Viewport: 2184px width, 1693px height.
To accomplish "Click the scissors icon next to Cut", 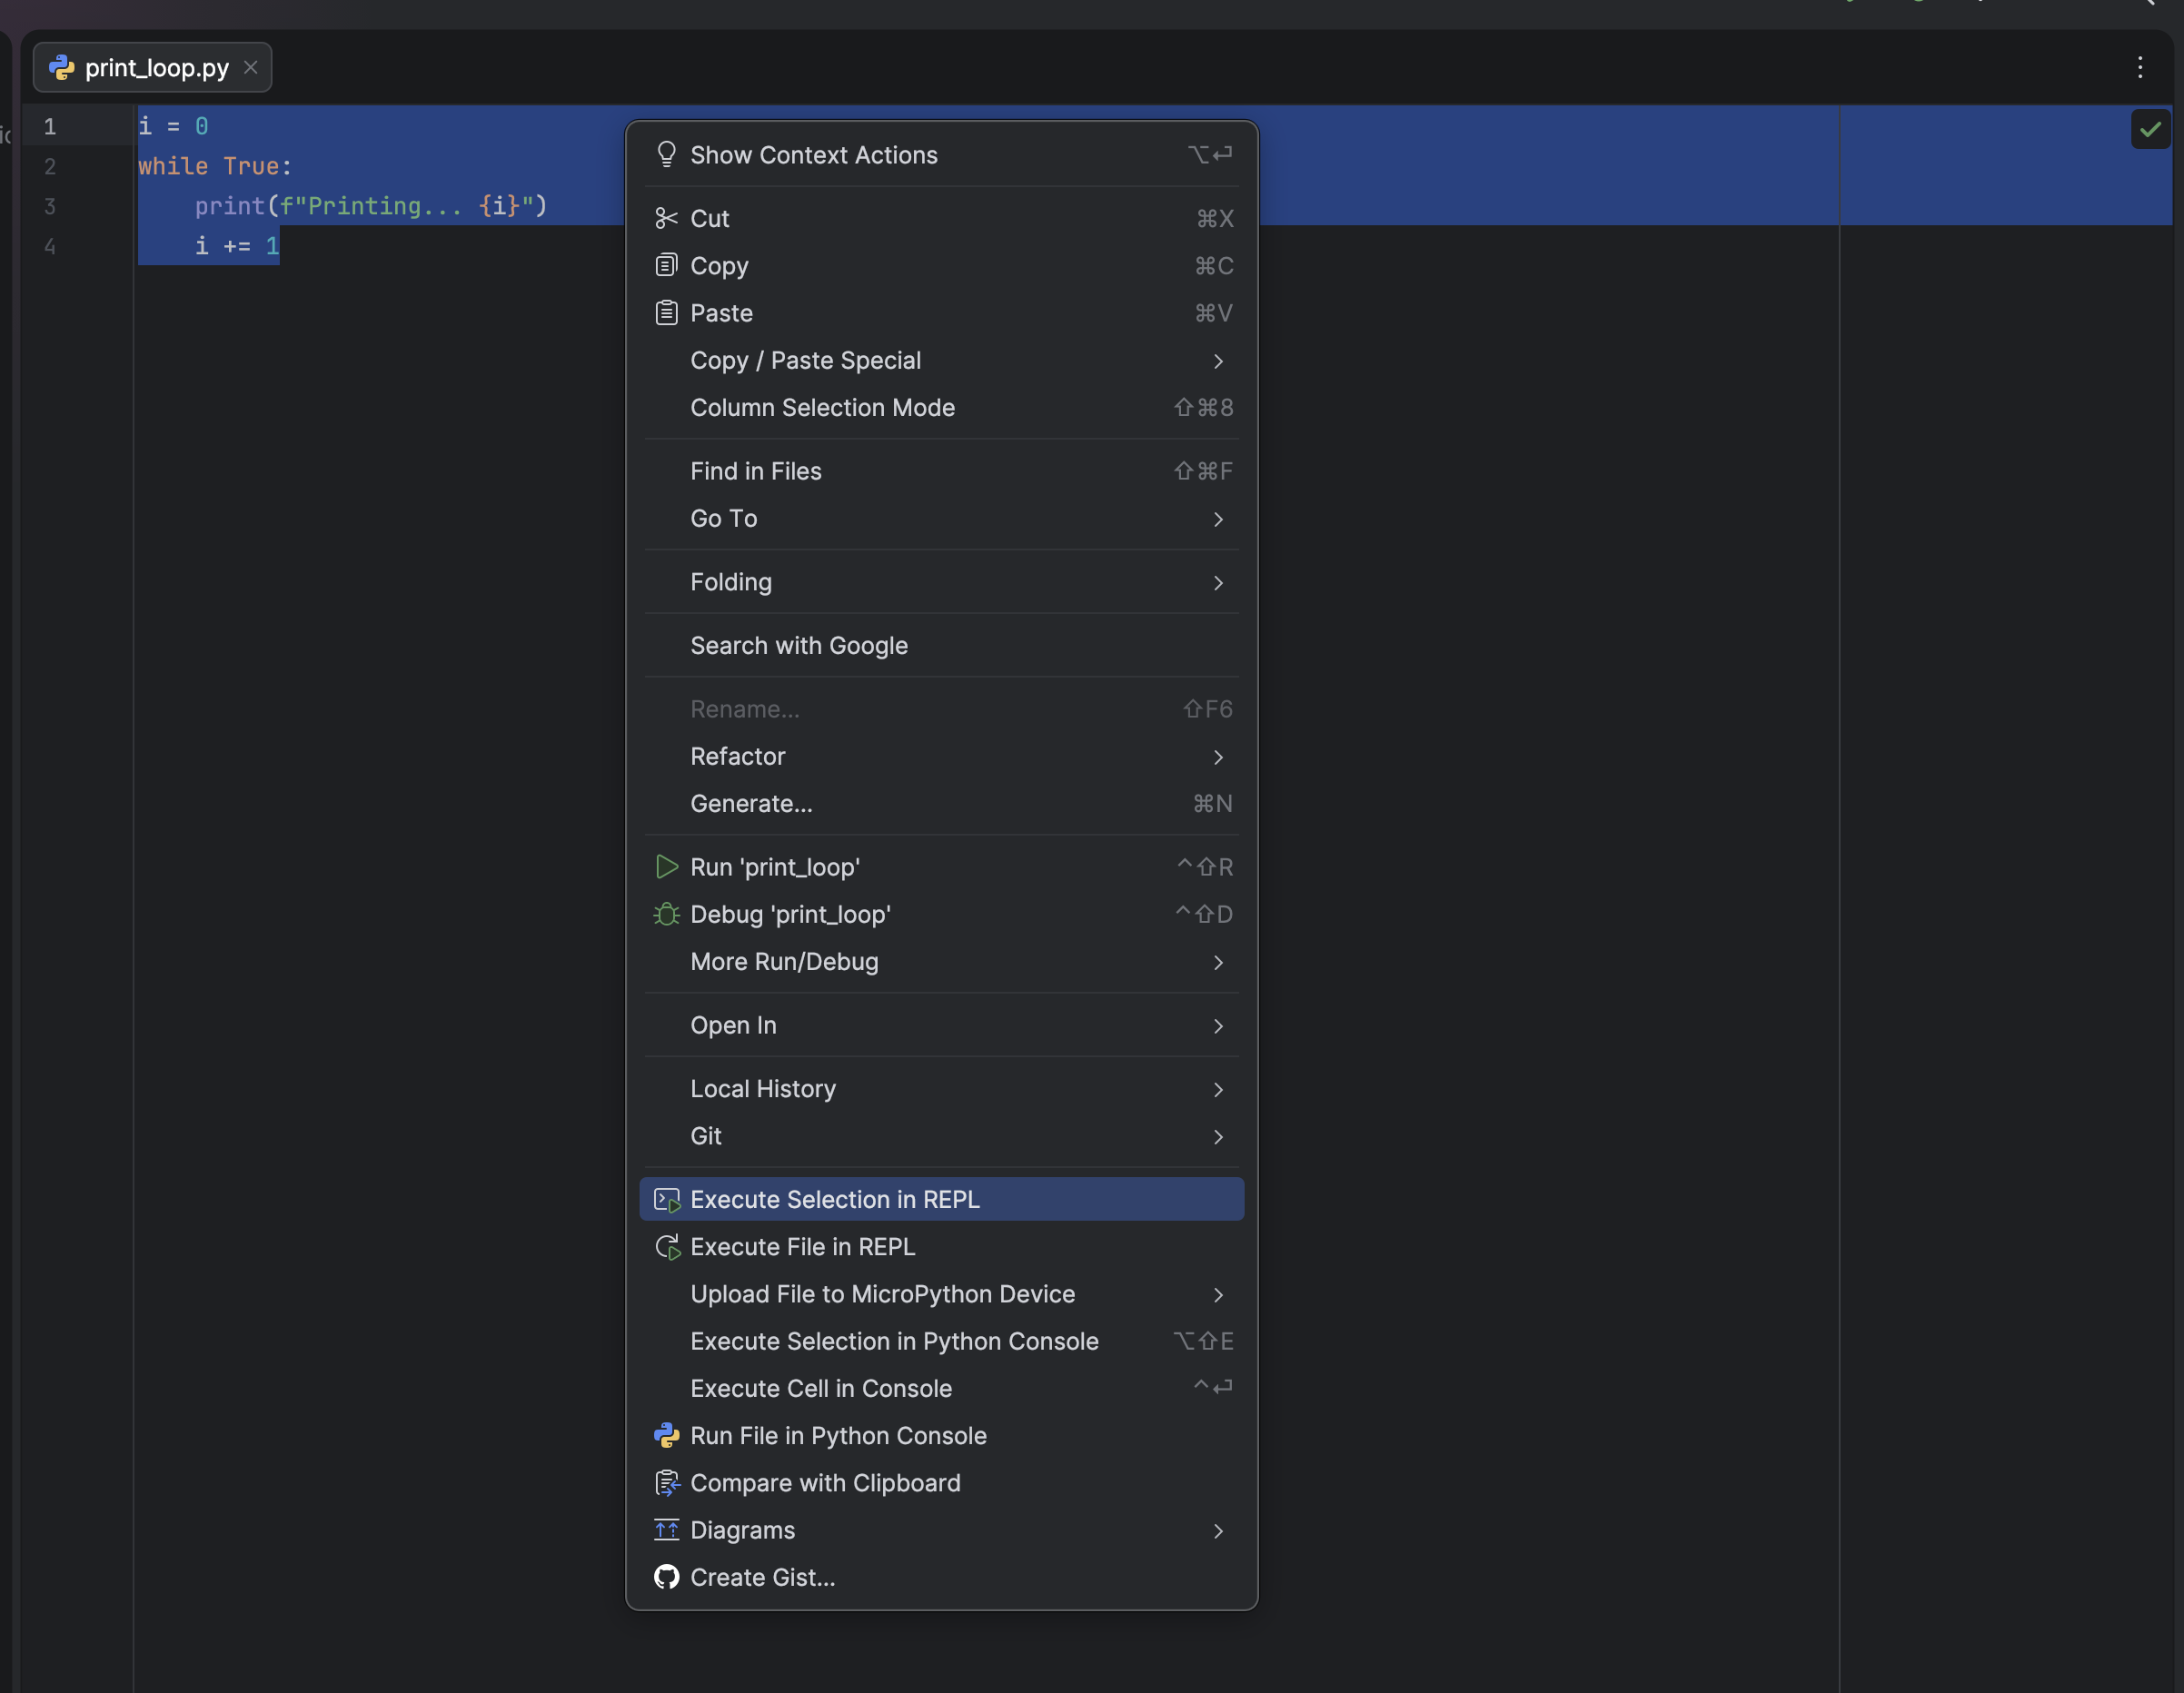I will pos(666,218).
